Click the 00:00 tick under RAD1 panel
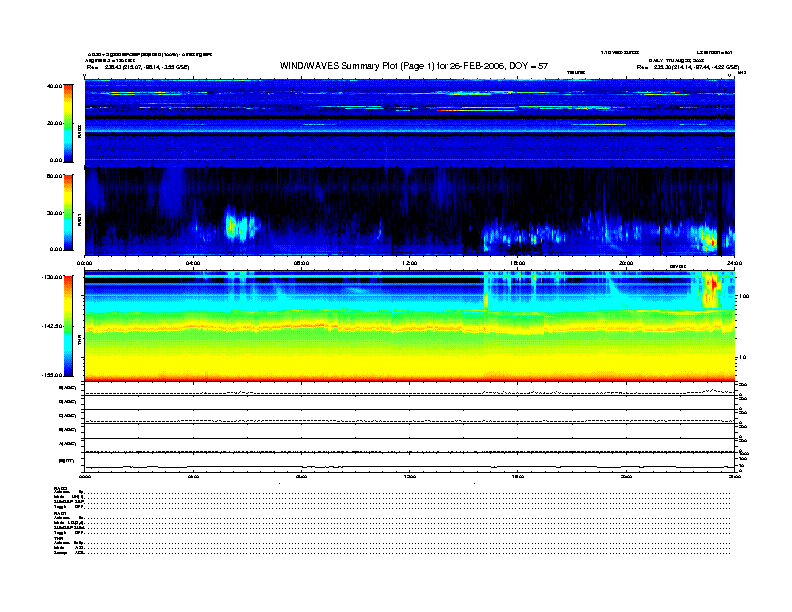The image size is (792, 612). 84,263
